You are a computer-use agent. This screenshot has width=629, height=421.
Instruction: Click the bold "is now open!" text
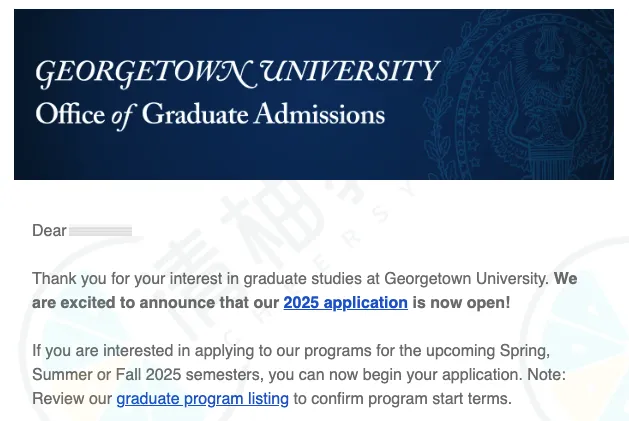point(461,303)
